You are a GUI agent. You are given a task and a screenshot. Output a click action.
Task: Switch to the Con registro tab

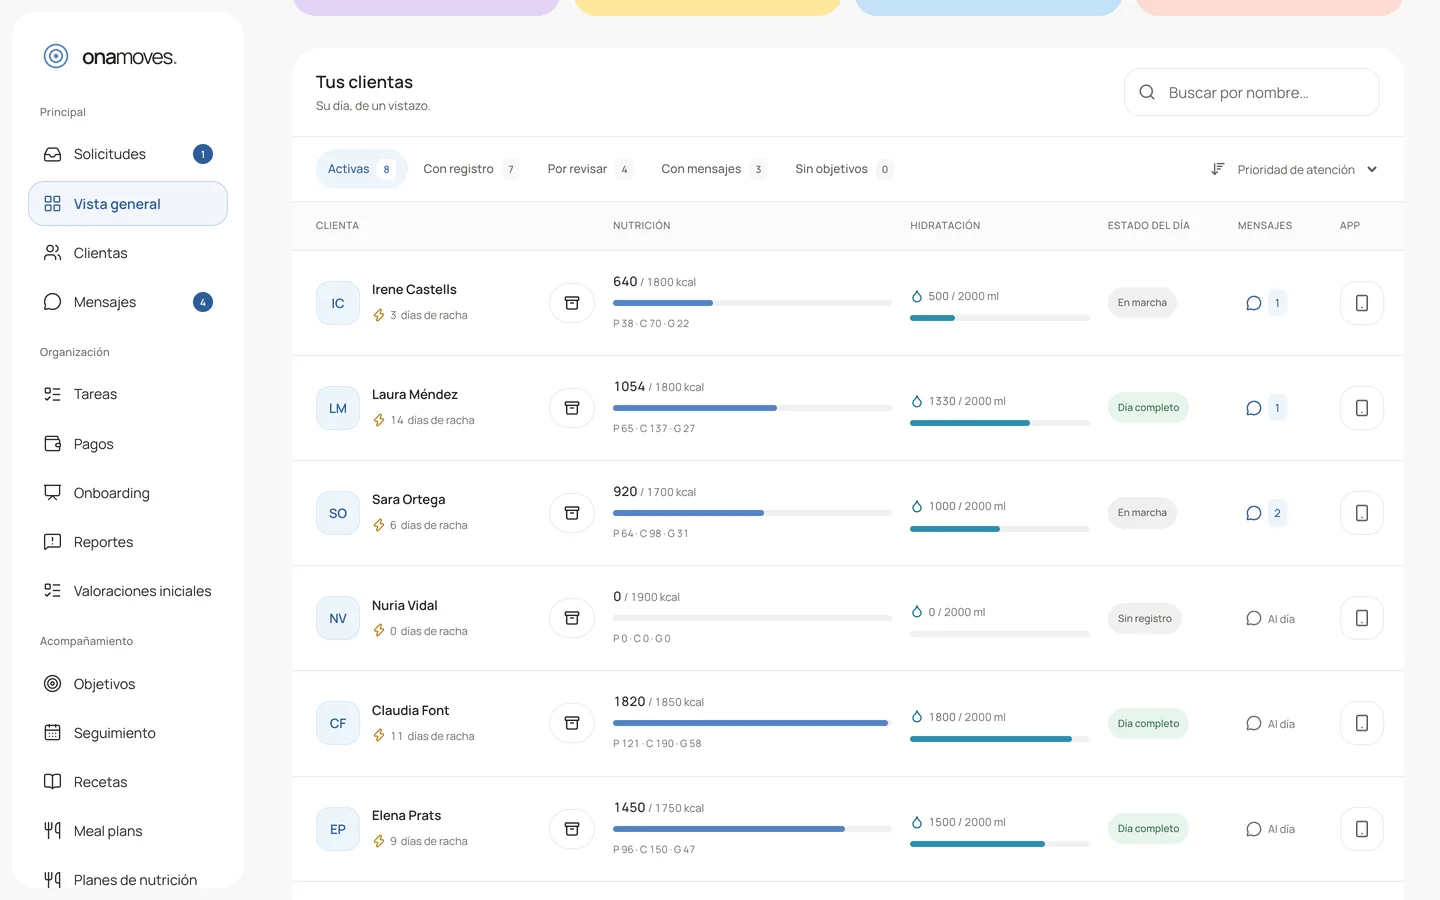pos(470,169)
